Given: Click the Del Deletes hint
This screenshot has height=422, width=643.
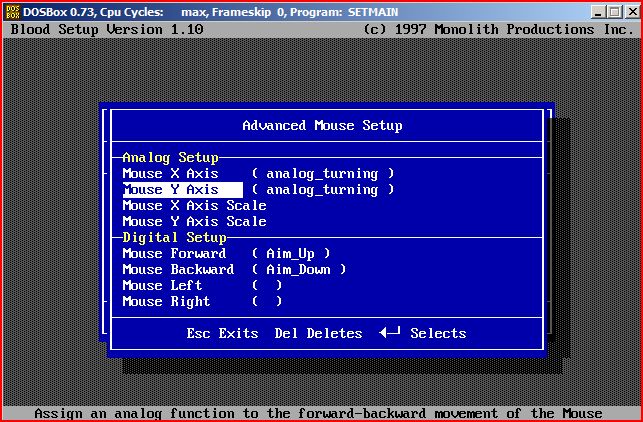Looking at the screenshot, I should pos(318,333).
